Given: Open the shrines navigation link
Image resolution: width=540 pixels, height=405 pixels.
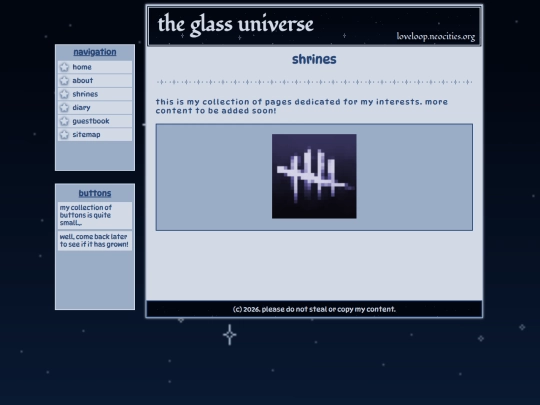Looking at the screenshot, I should click(85, 94).
